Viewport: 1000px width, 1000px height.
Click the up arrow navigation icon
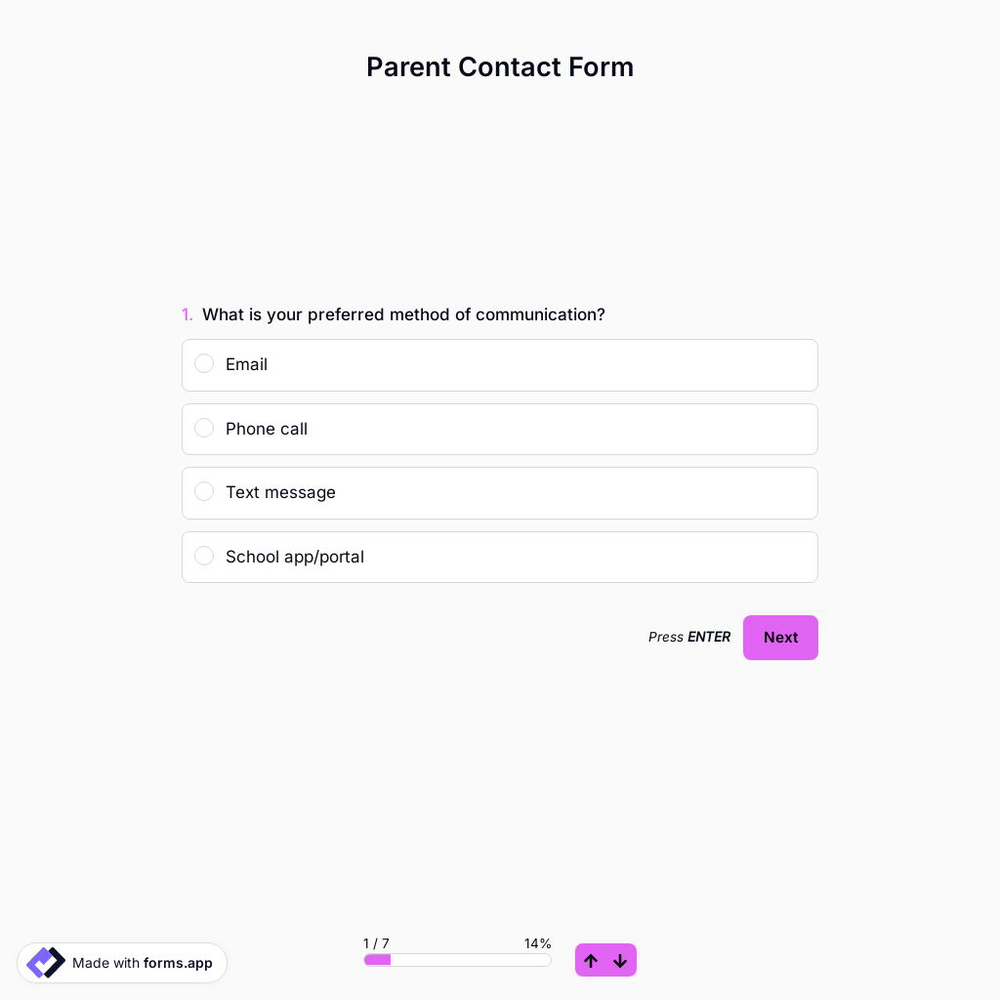pyautogui.click(x=591, y=960)
